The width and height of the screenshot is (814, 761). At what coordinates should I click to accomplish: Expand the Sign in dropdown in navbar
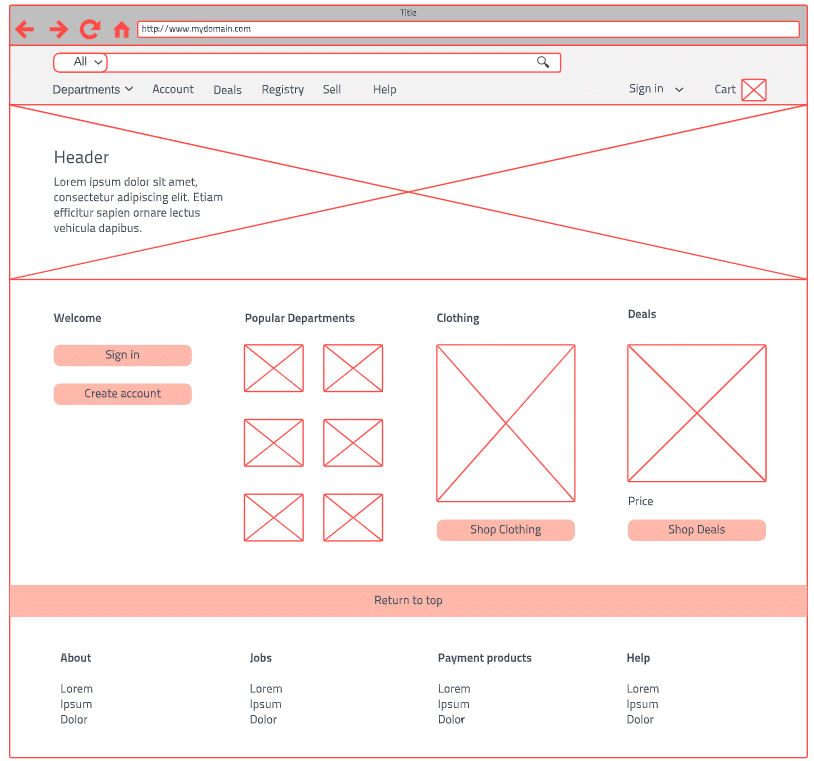(x=656, y=89)
